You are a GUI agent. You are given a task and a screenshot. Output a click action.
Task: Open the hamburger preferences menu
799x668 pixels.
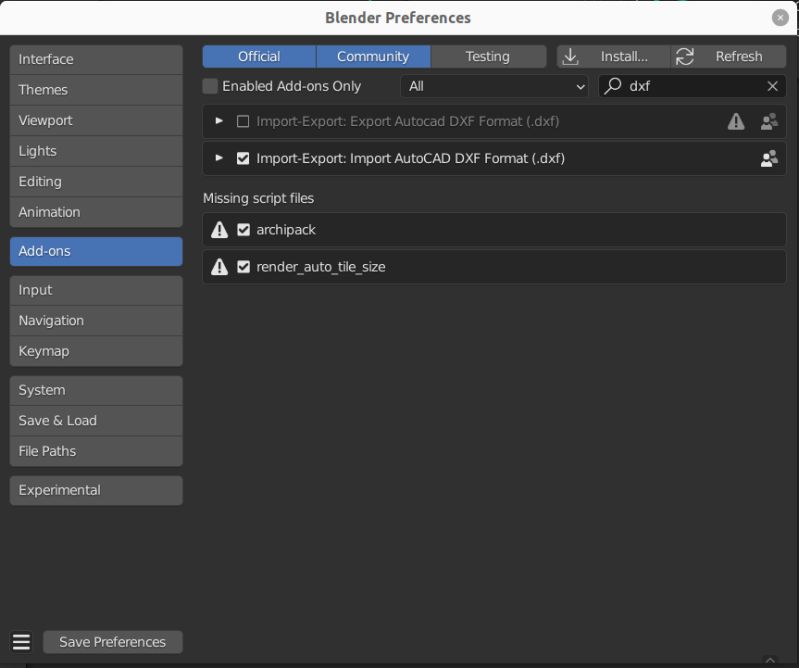point(21,642)
